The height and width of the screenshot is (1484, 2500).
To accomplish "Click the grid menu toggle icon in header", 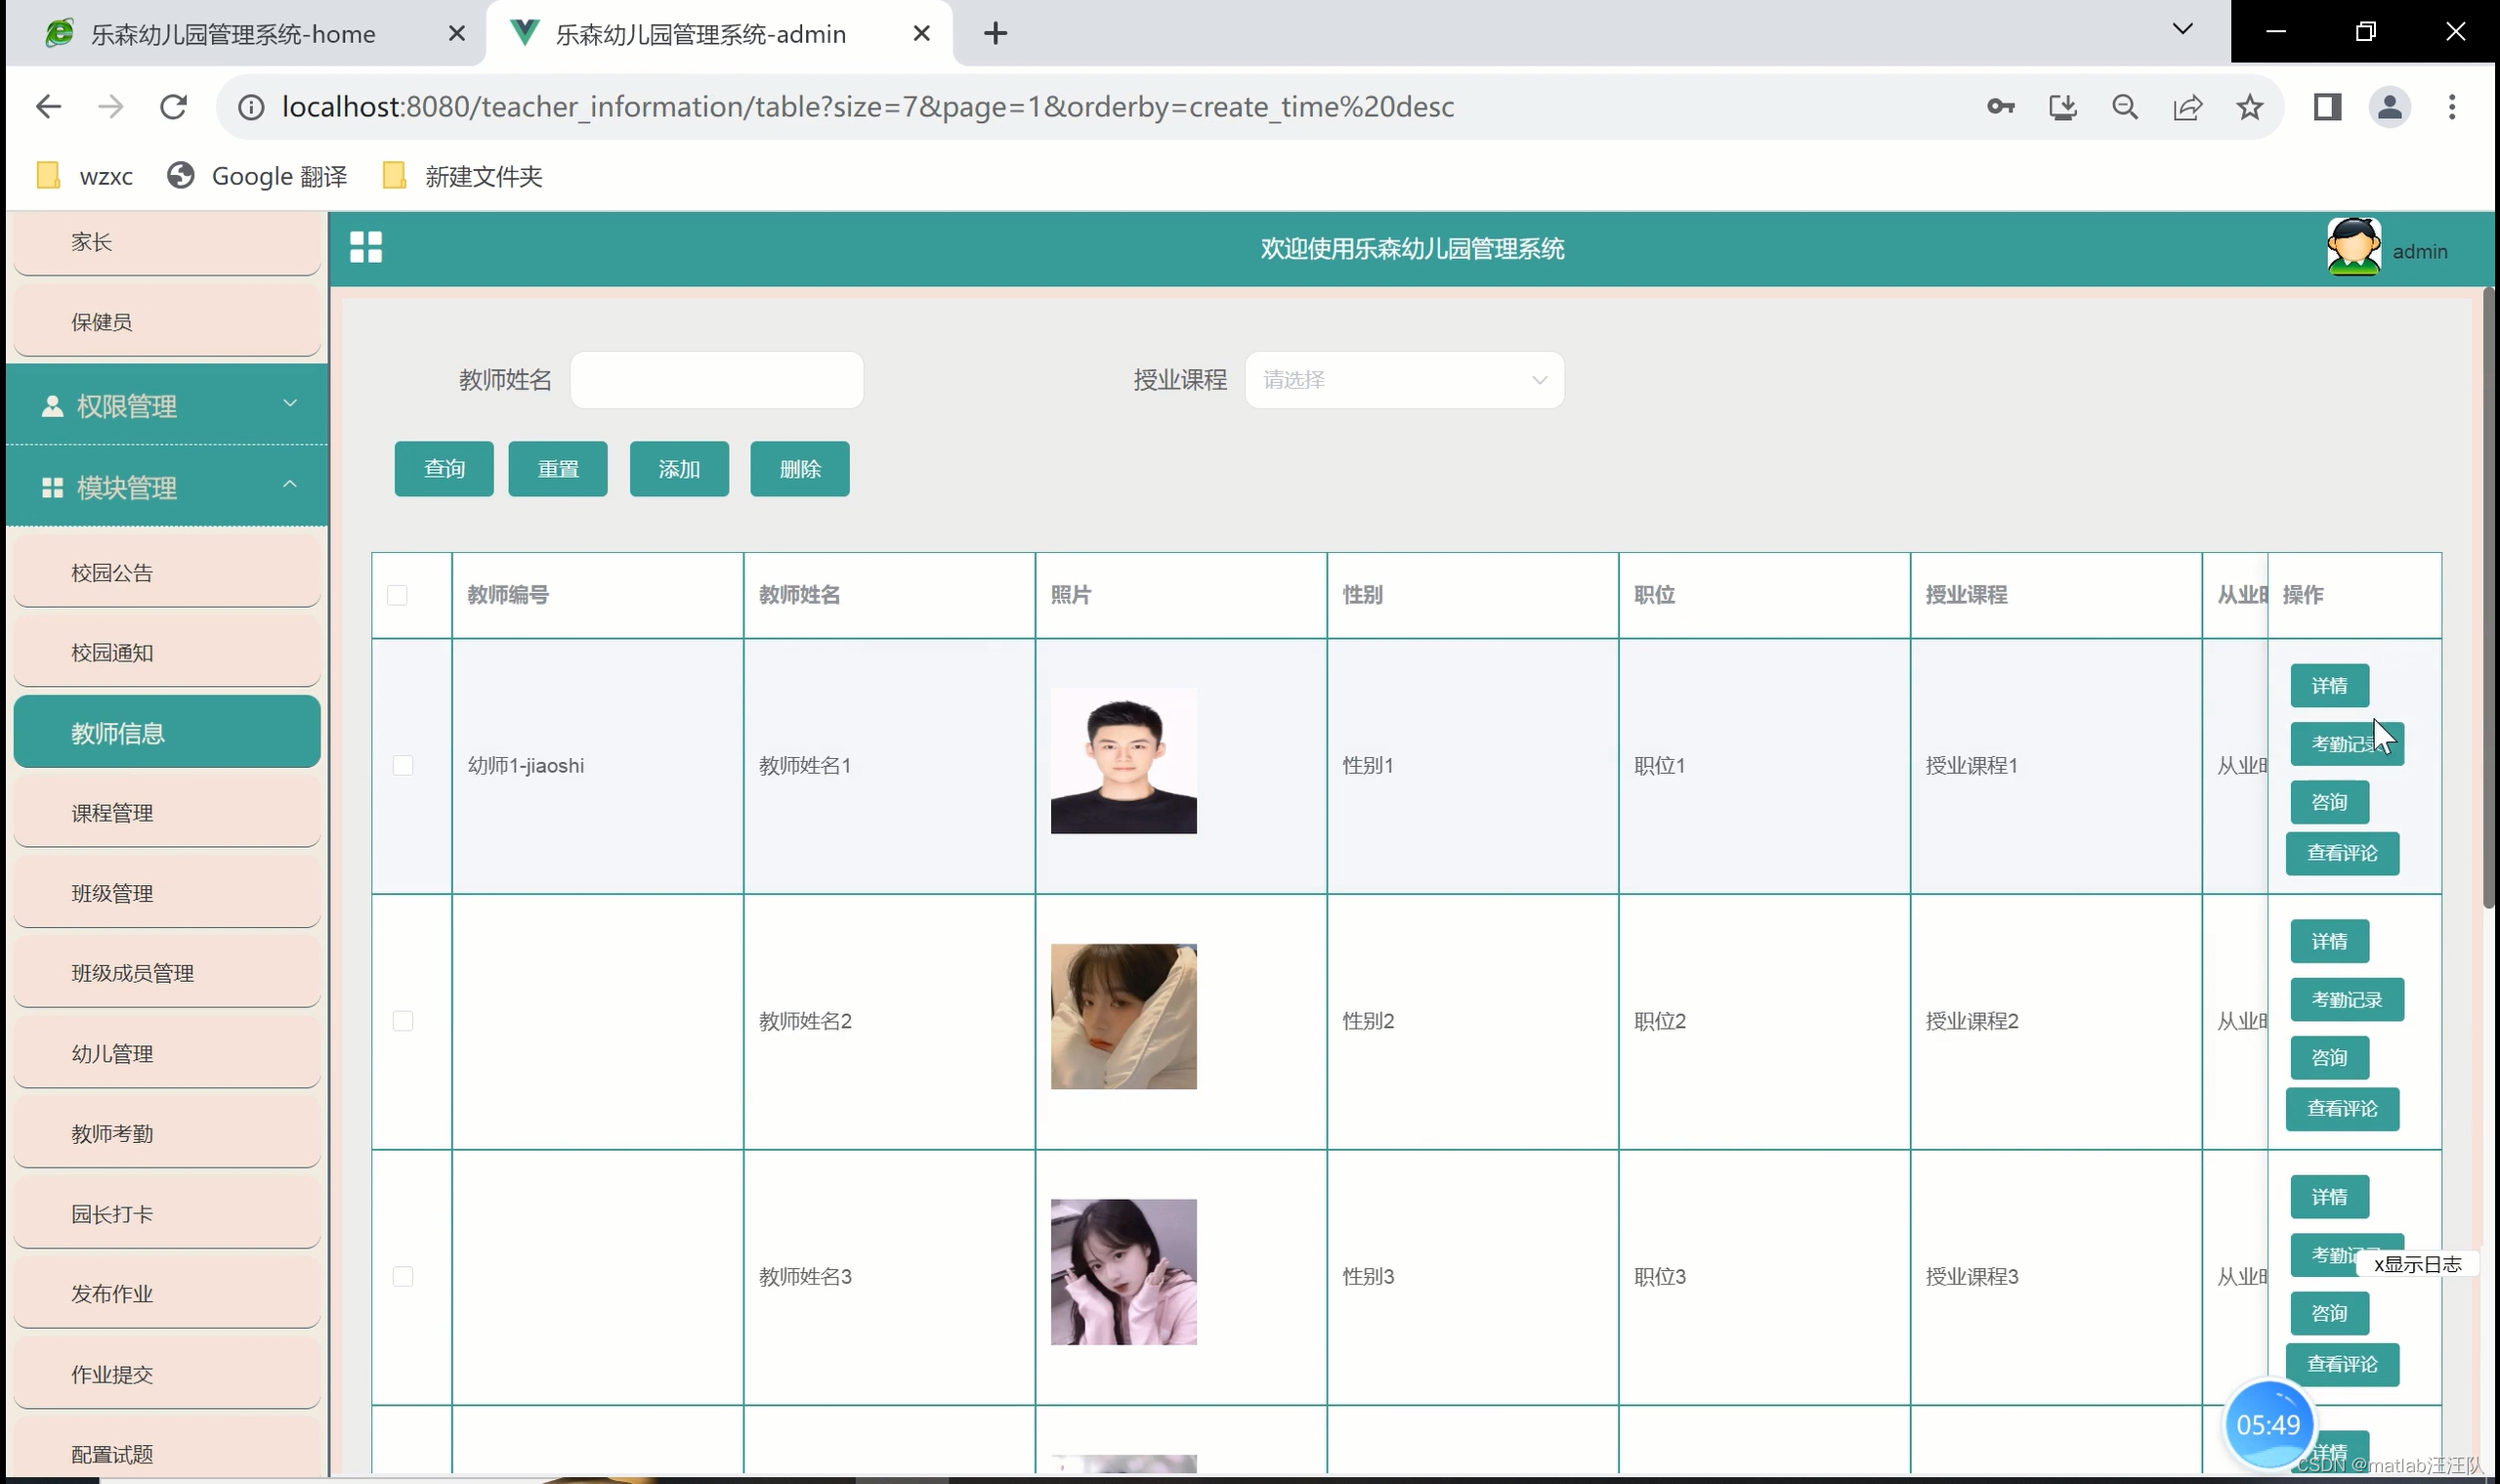I will pos(365,247).
